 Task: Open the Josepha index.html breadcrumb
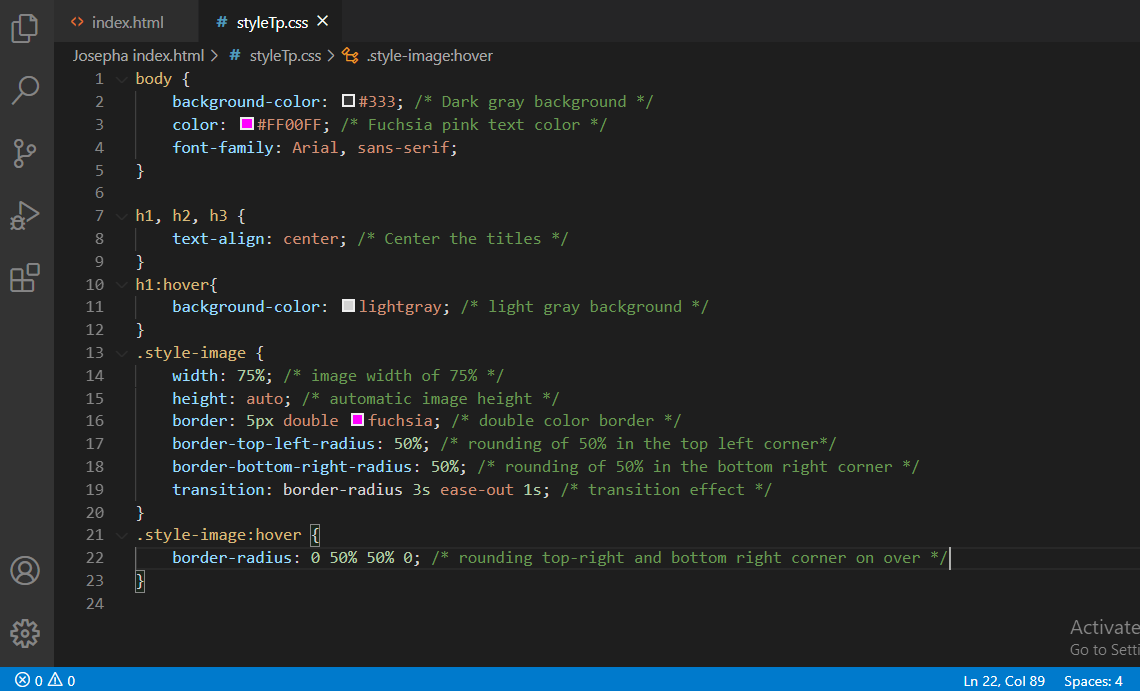138,55
